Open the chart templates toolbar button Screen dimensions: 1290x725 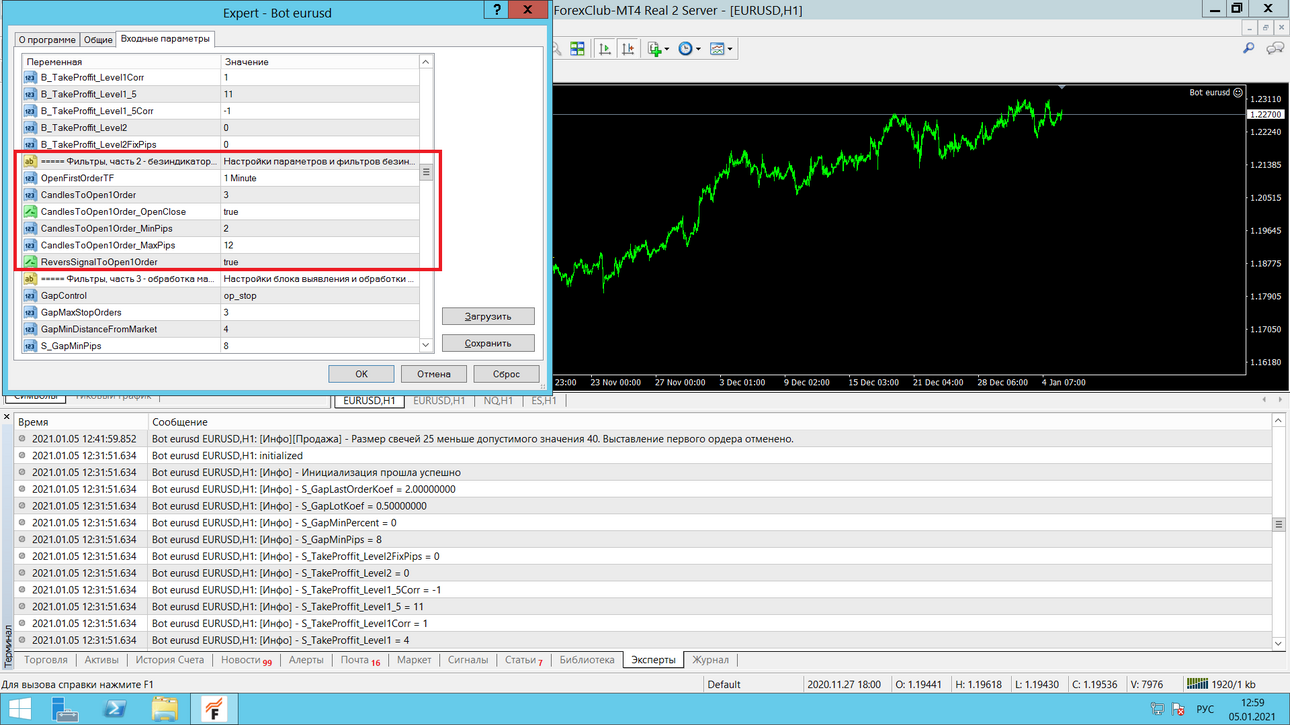[717, 48]
